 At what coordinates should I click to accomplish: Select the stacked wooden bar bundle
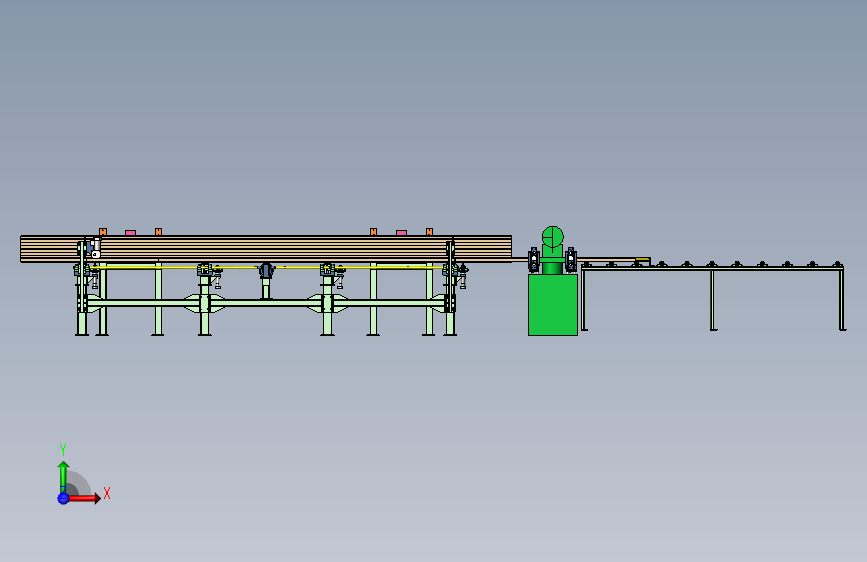tap(266, 249)
